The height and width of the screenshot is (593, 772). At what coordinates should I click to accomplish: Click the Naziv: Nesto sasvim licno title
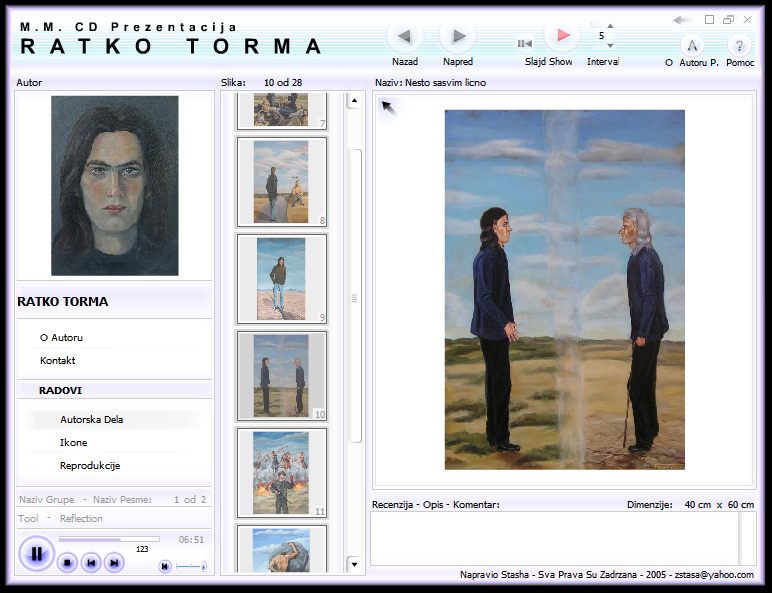430,83
